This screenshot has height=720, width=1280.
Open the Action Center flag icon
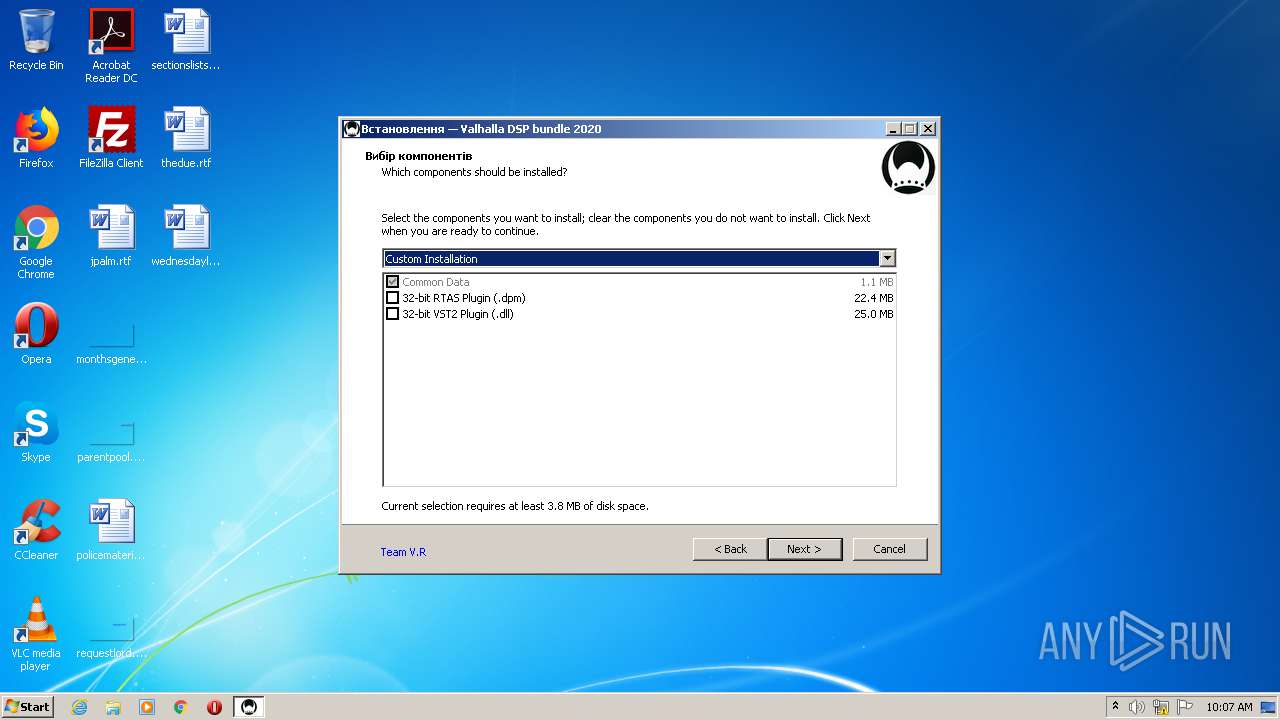[1185, 707]
